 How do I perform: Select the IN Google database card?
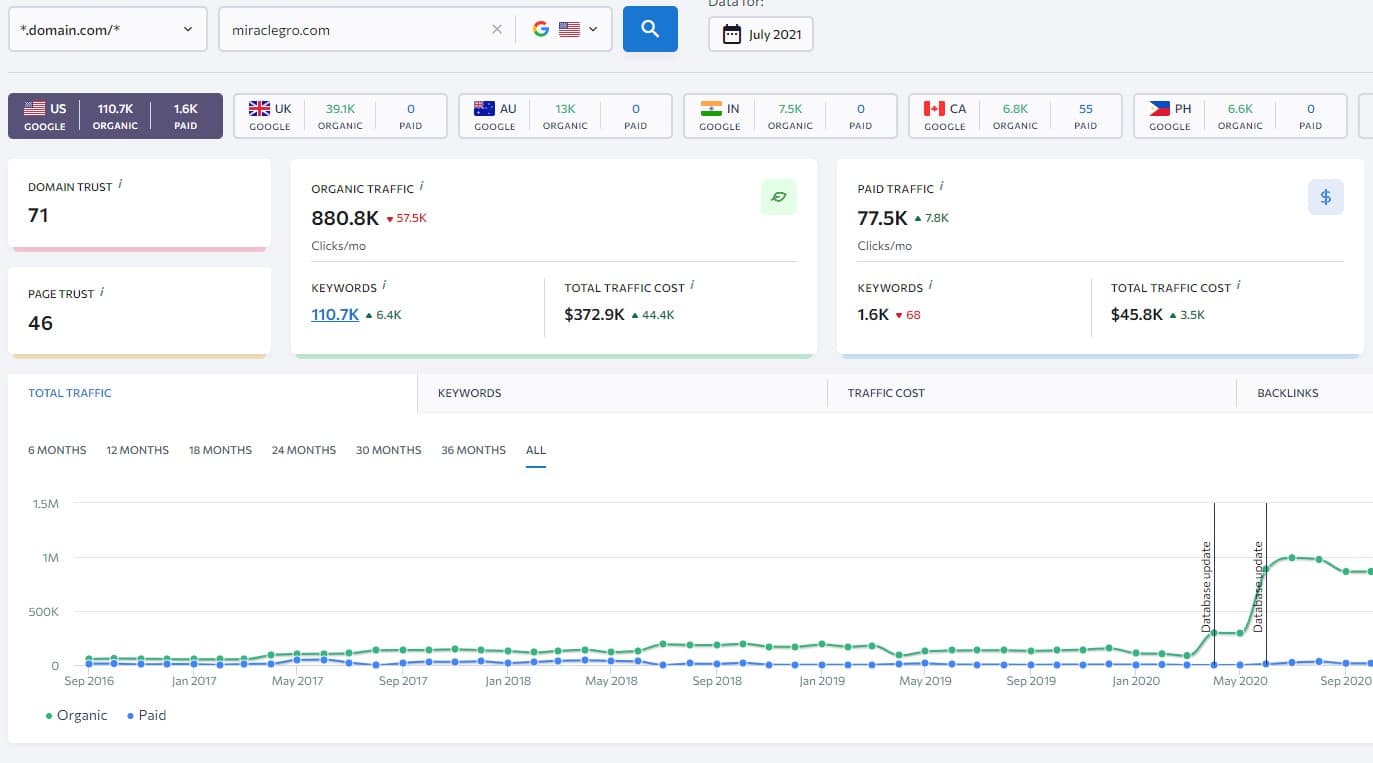790,116
